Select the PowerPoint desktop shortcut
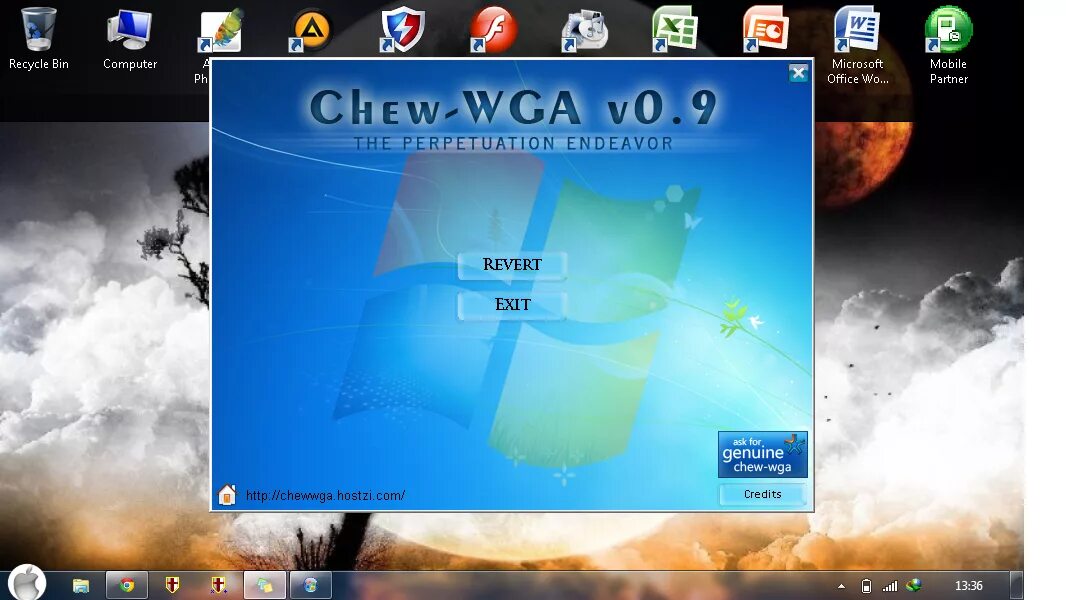1066x600 pixels. point(766,30)
